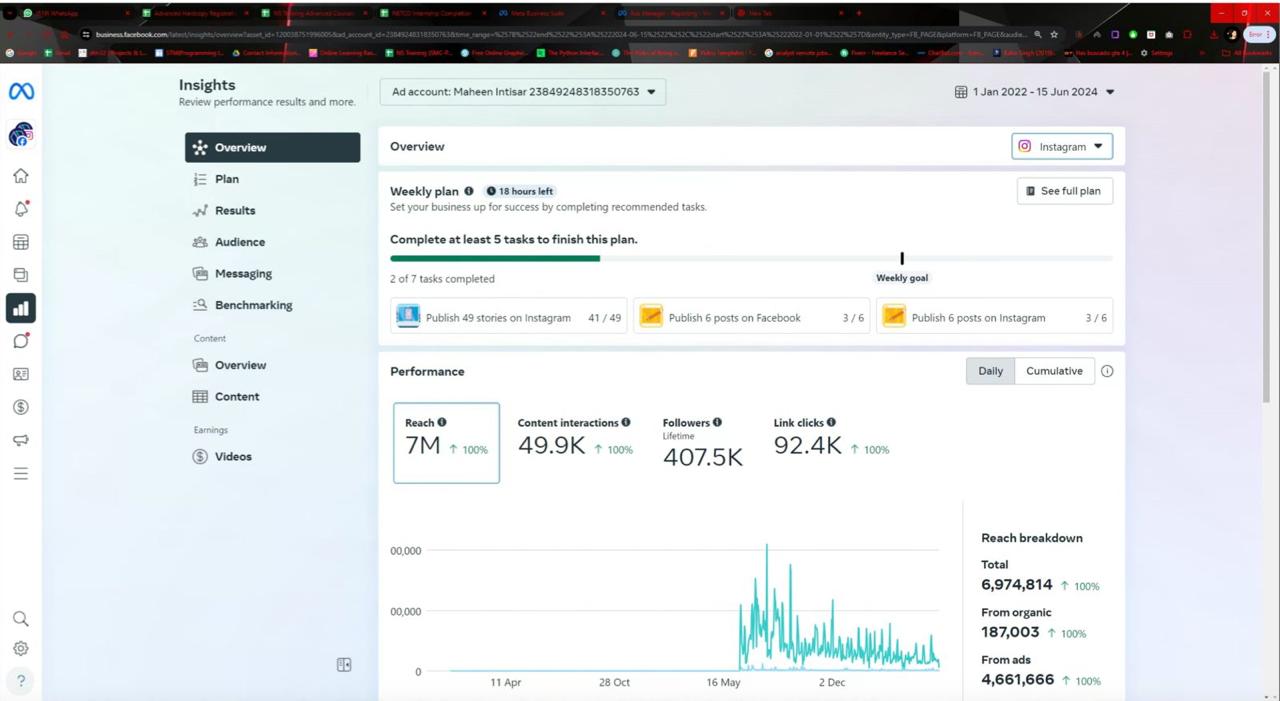Click the Search magnifier icon in sidebar
The image size is (1280, 701).
coord(20,619)
